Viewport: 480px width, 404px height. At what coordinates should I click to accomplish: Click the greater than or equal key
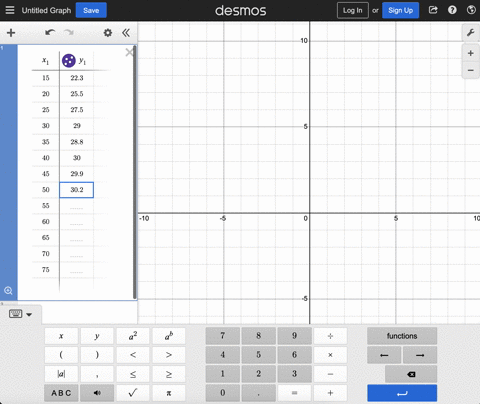[x=169, y=374]
